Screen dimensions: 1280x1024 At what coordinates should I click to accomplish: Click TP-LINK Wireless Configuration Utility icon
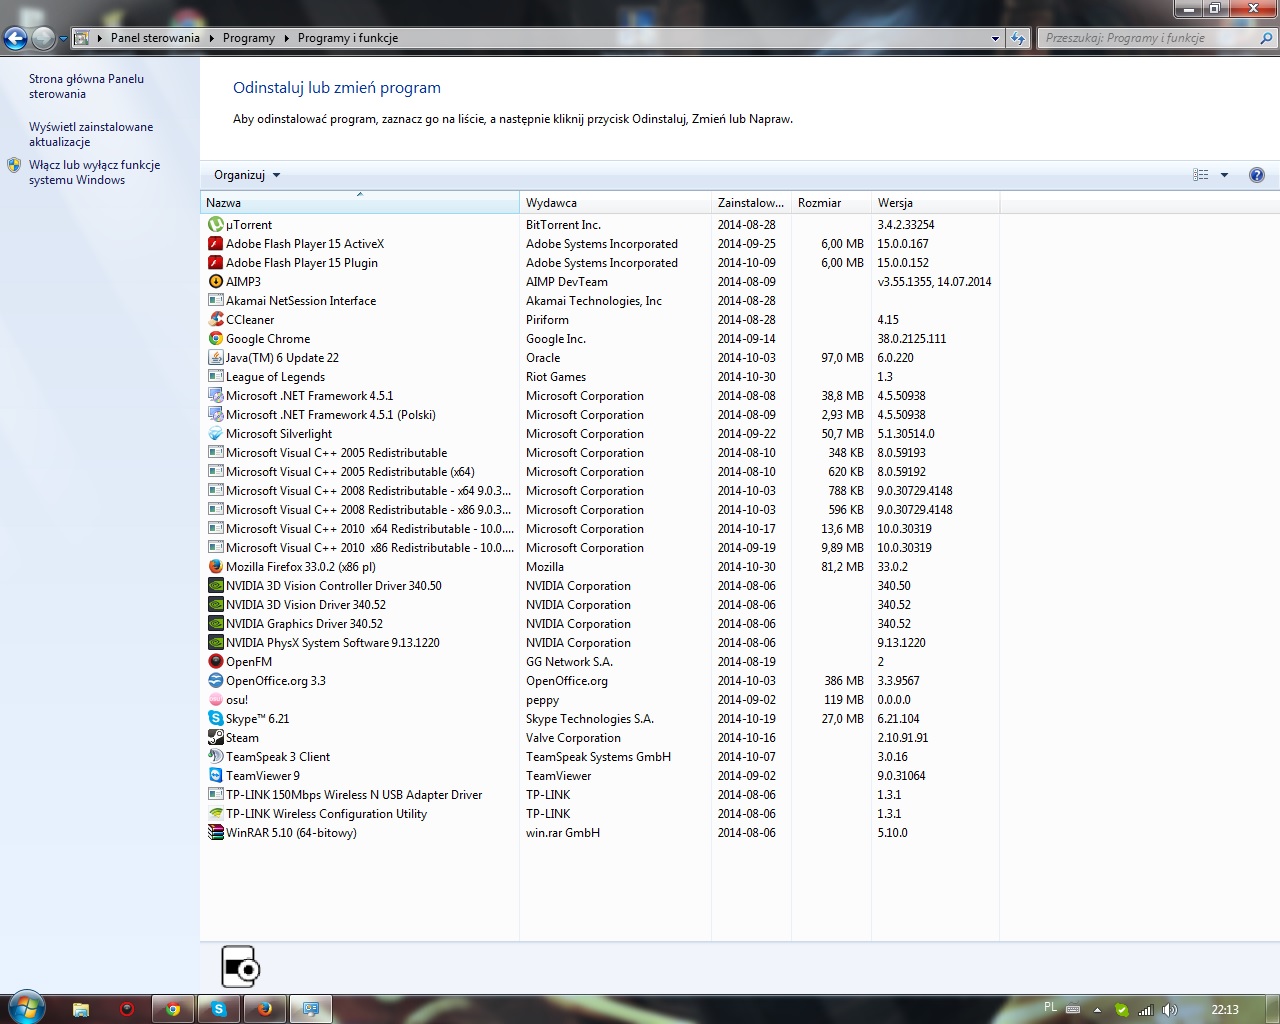point(215,814)
